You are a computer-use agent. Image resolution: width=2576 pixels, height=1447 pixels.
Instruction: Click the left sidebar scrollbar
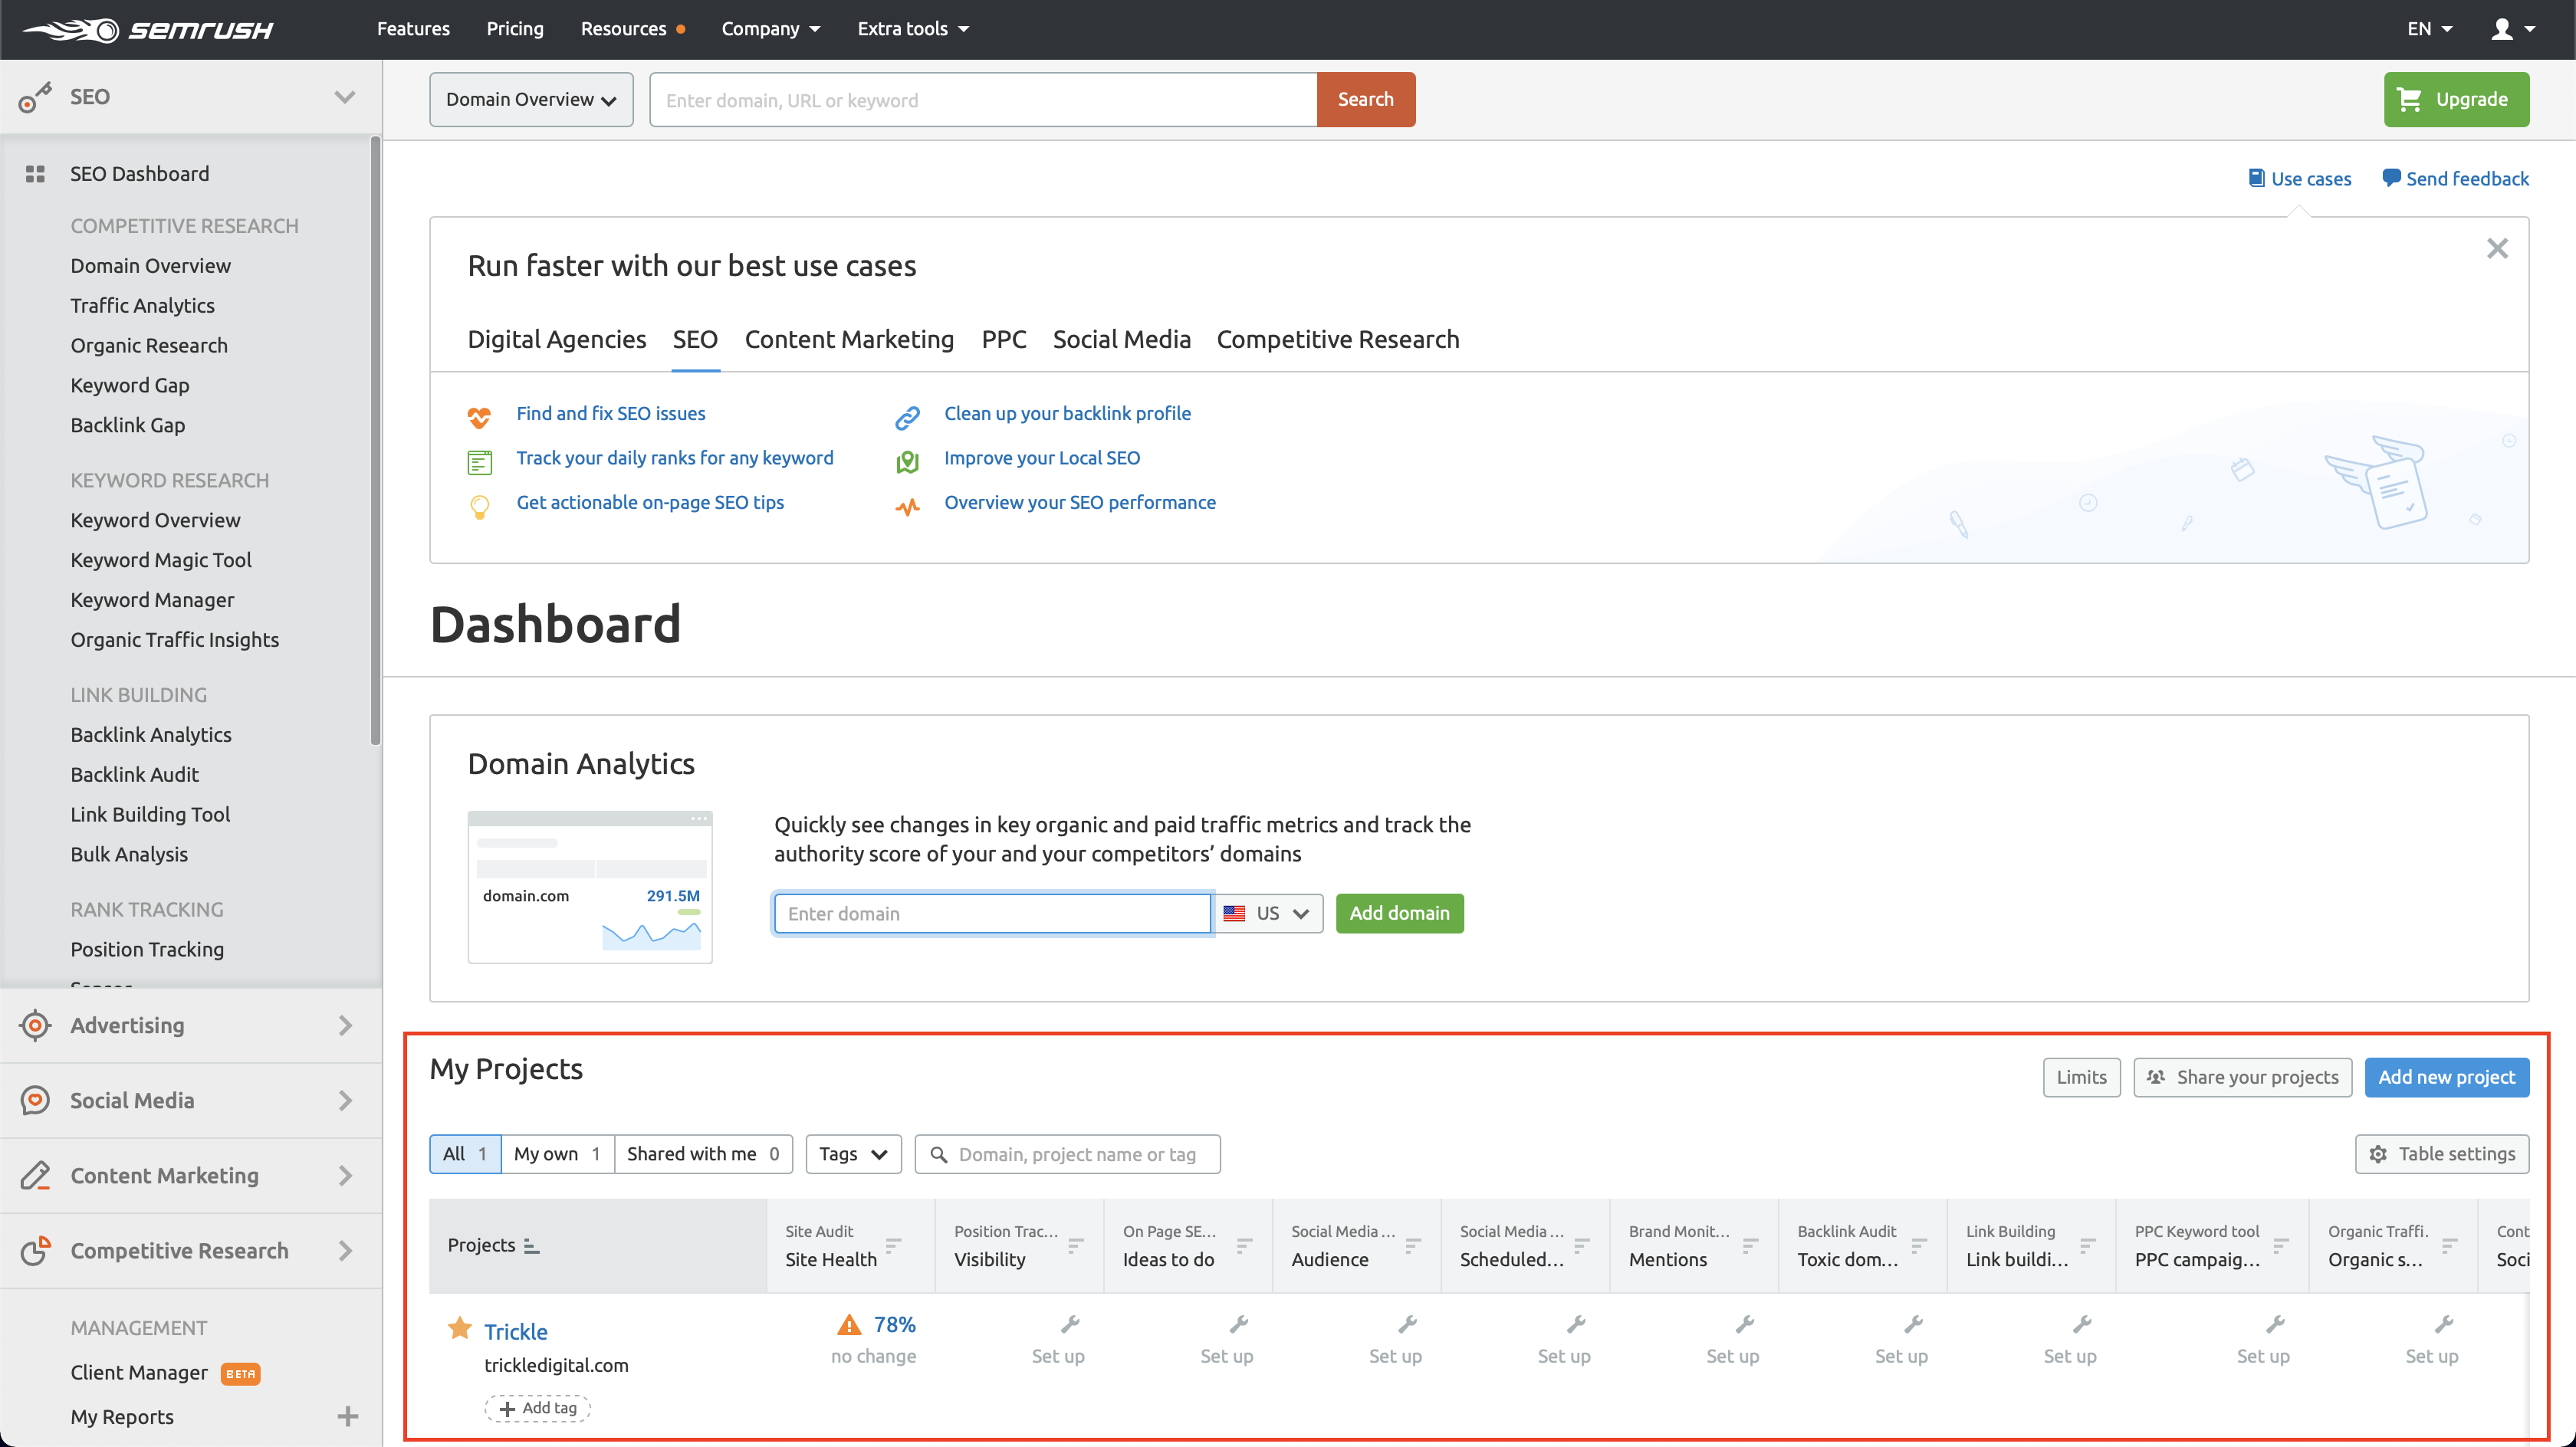375,440
